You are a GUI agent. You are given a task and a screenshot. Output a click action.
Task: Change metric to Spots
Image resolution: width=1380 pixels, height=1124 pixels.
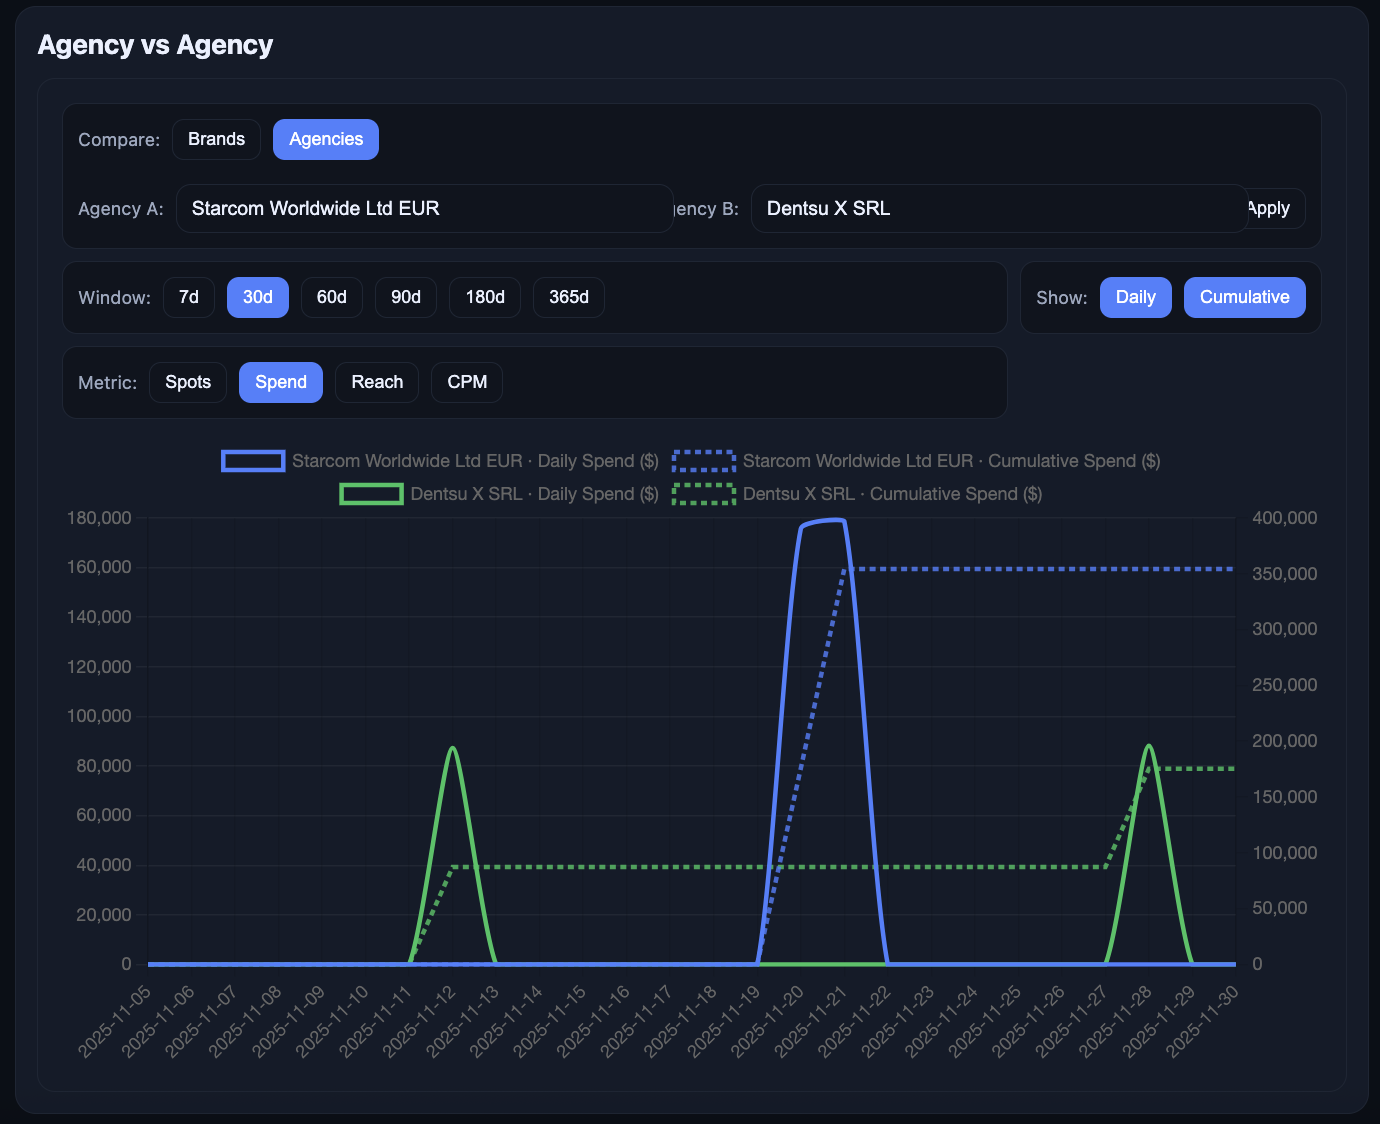point(188,382)
